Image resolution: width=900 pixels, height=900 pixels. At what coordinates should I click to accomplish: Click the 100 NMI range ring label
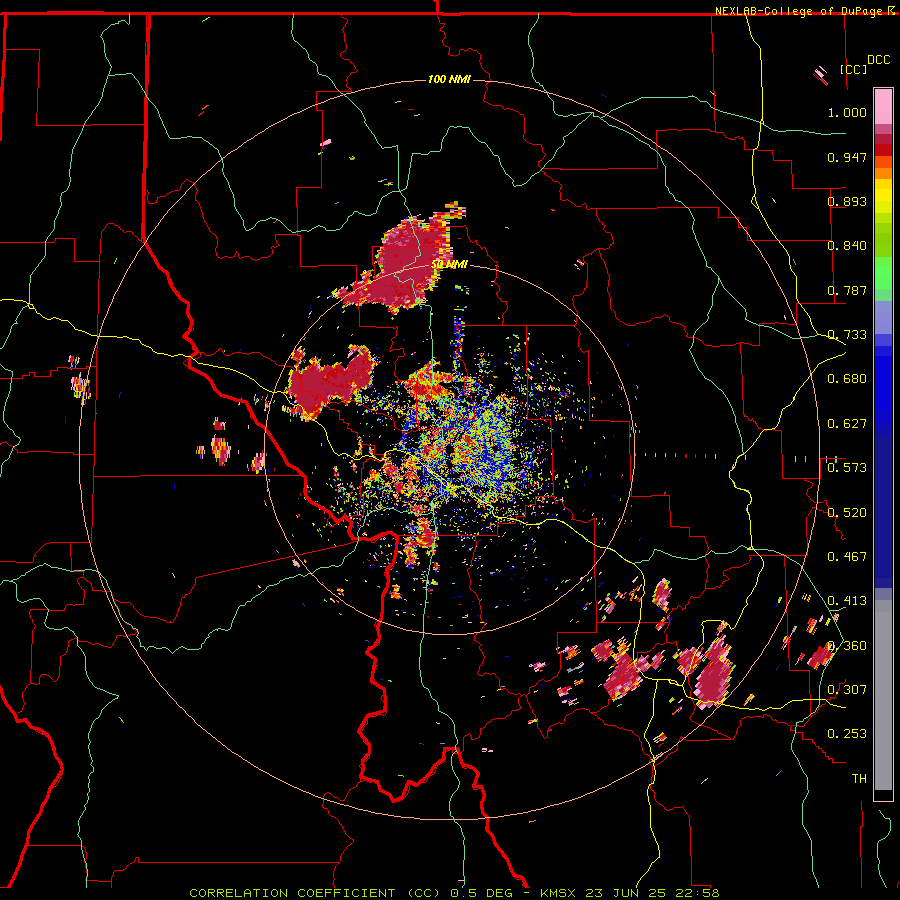(x=449, y=79)
